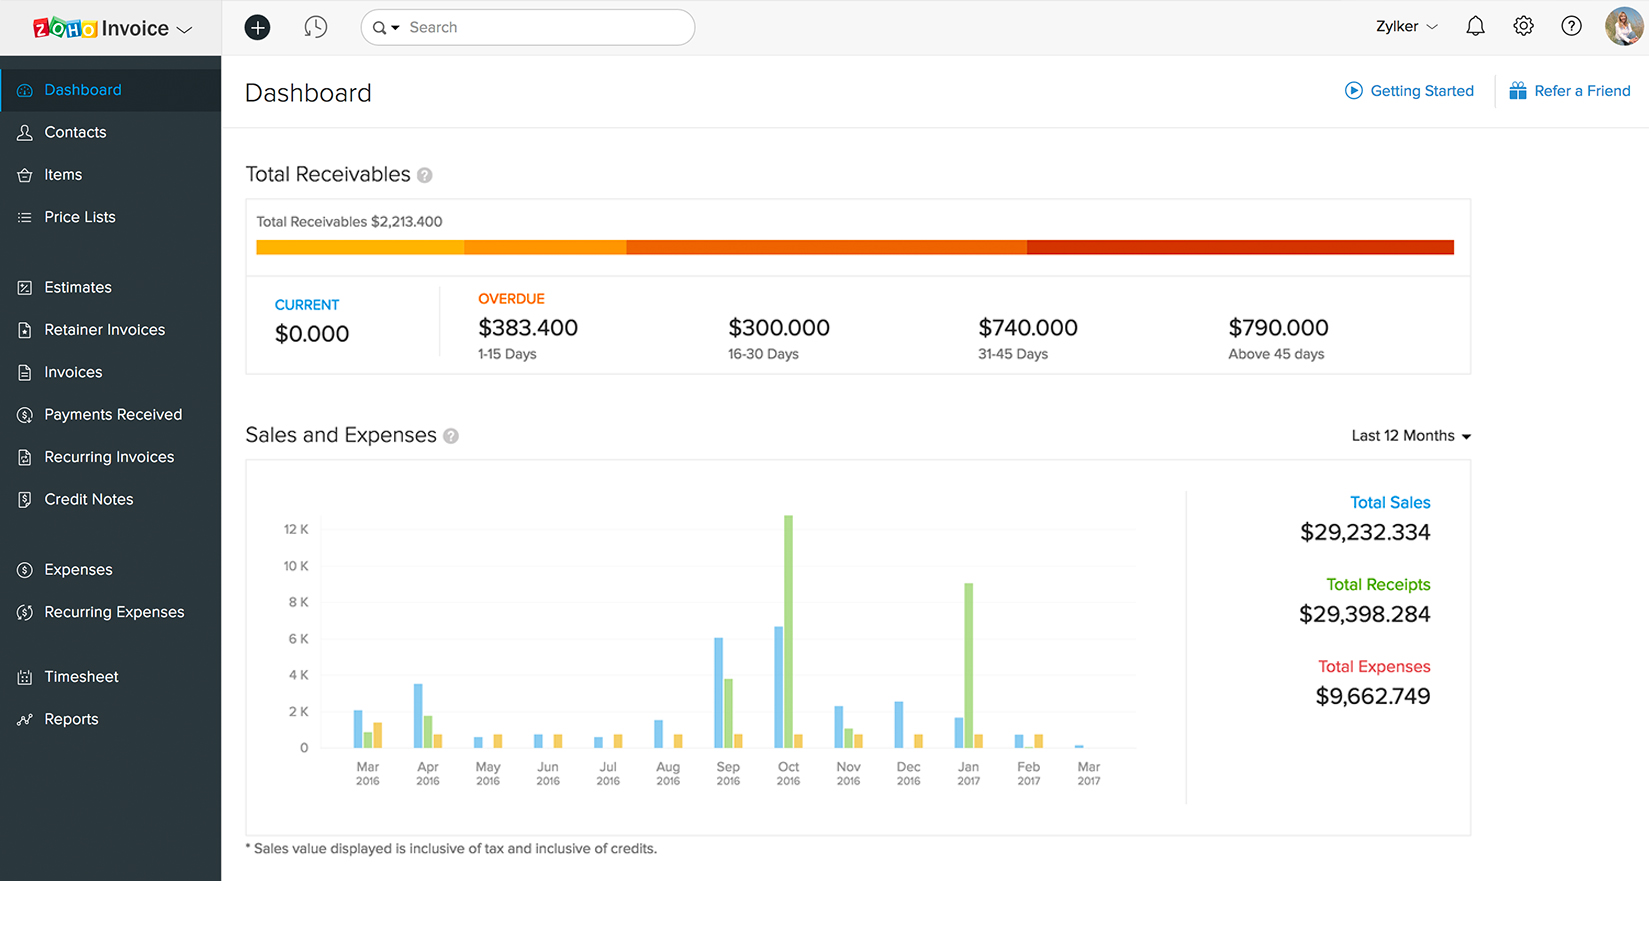
Task: Click the Recurring Expenses icon
Action: [x=25, y=612]
